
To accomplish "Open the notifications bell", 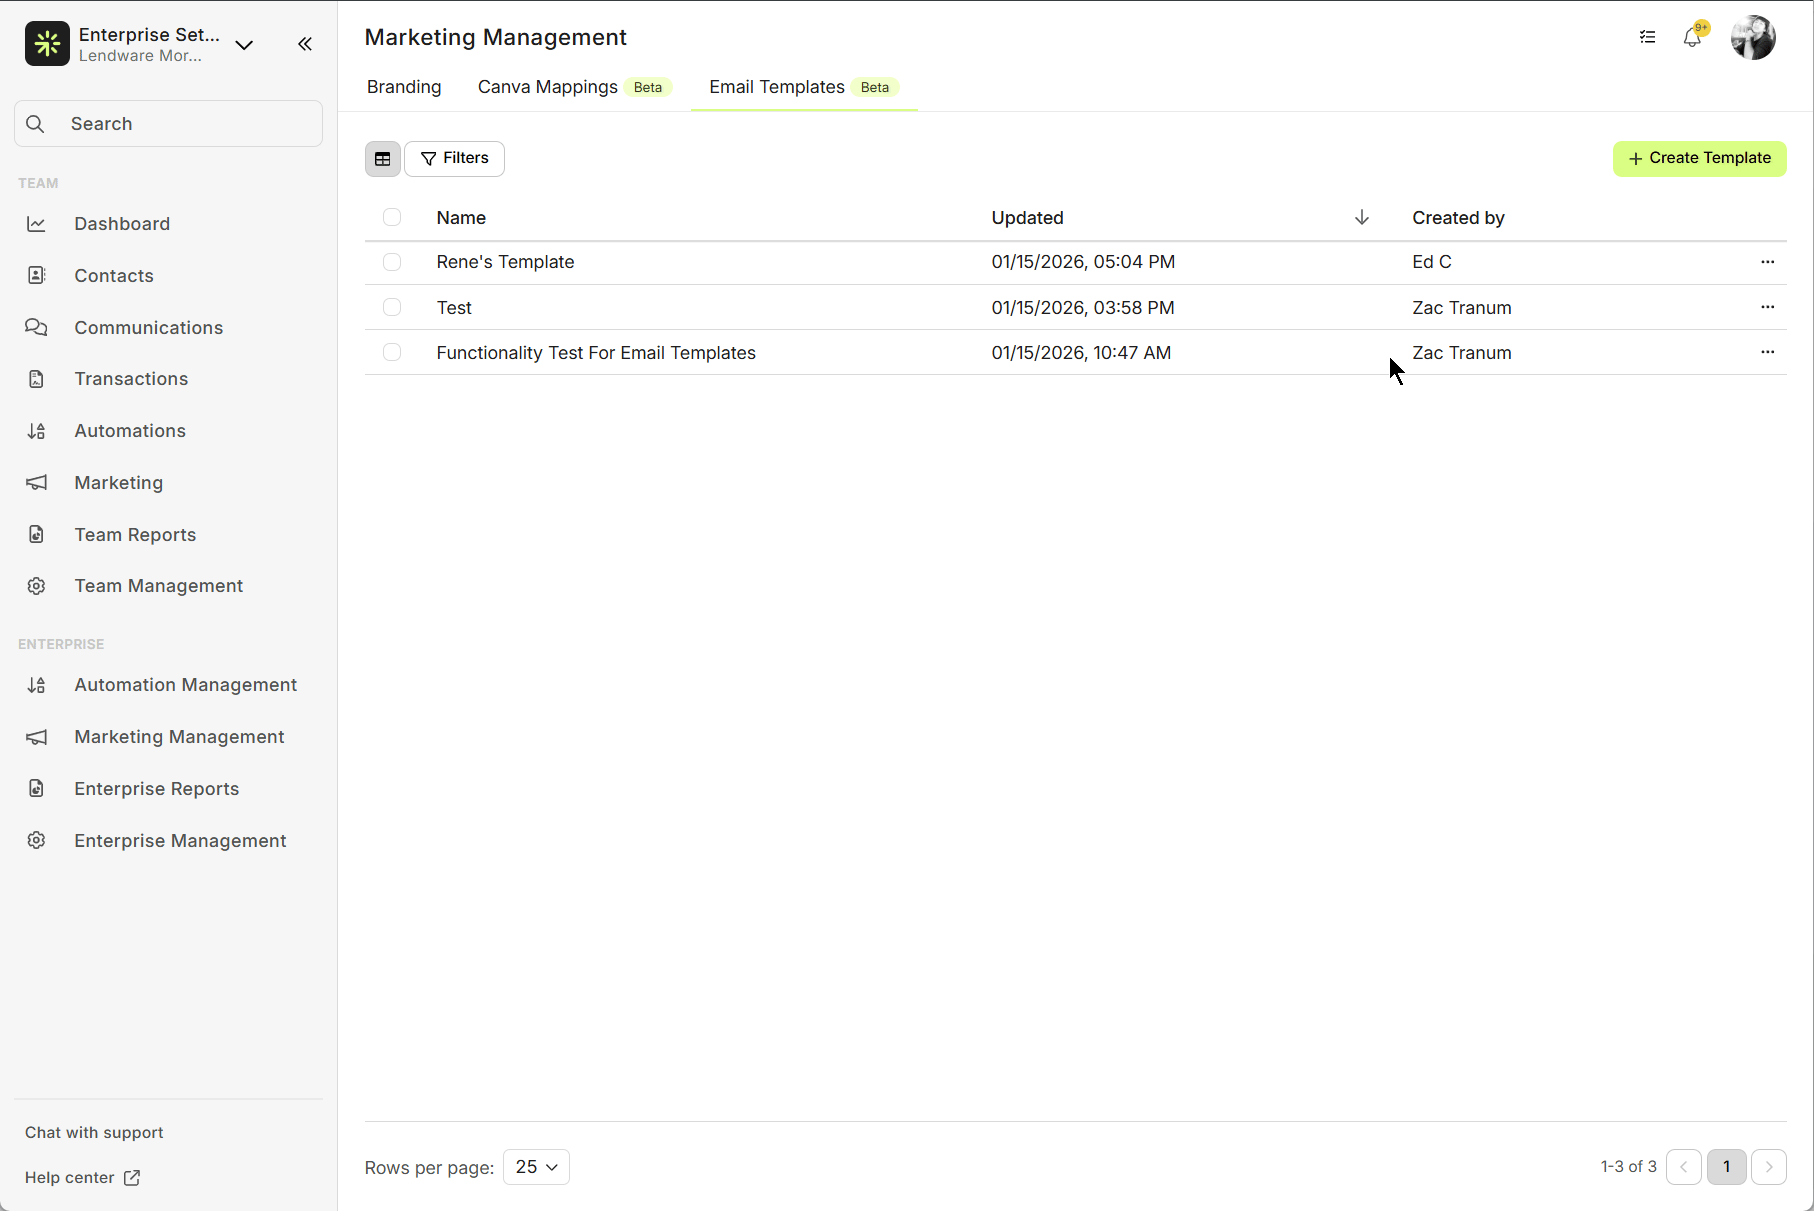I will [1692, 38].
